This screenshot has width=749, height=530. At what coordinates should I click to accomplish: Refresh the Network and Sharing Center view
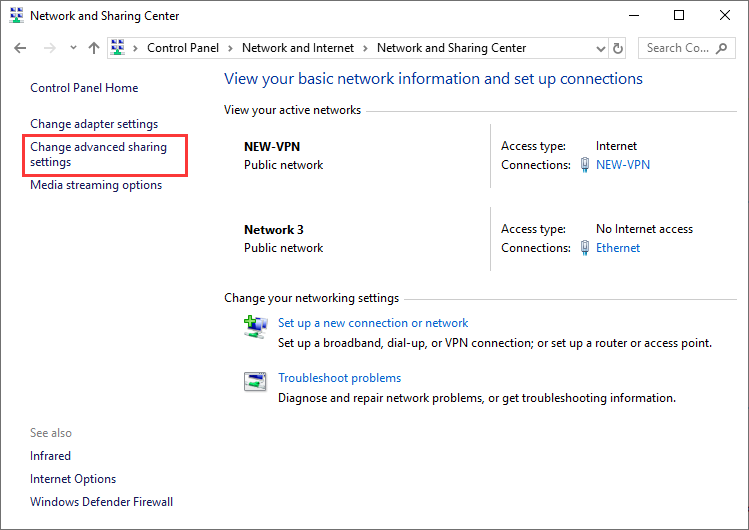coord(618,48)
